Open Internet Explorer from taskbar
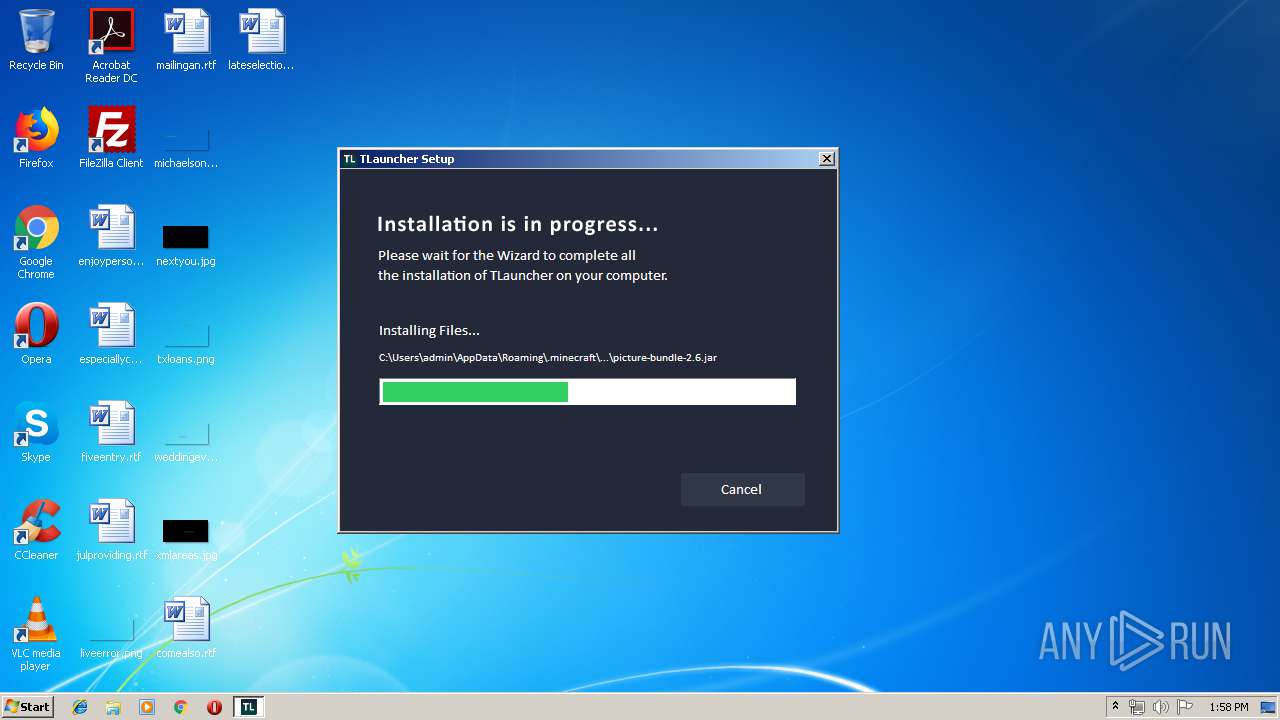 (80, 707)
